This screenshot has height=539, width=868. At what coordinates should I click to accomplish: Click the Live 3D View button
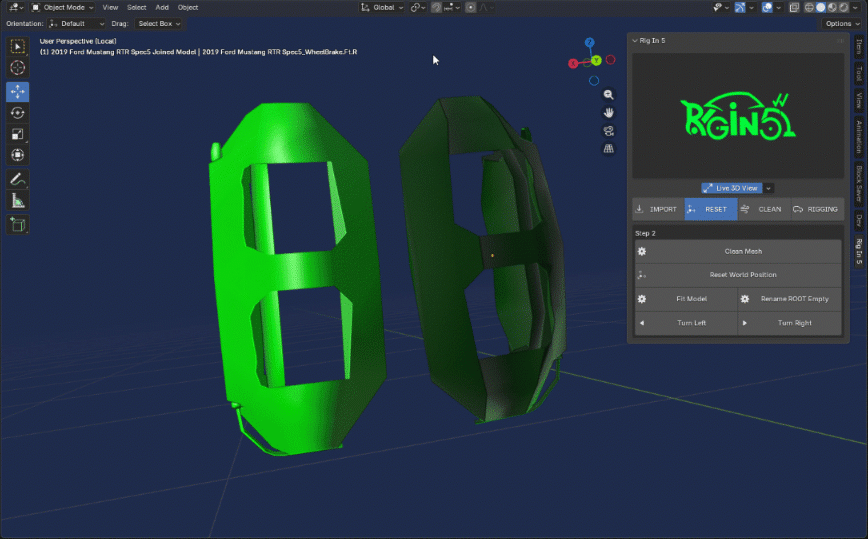coord(732,188)
